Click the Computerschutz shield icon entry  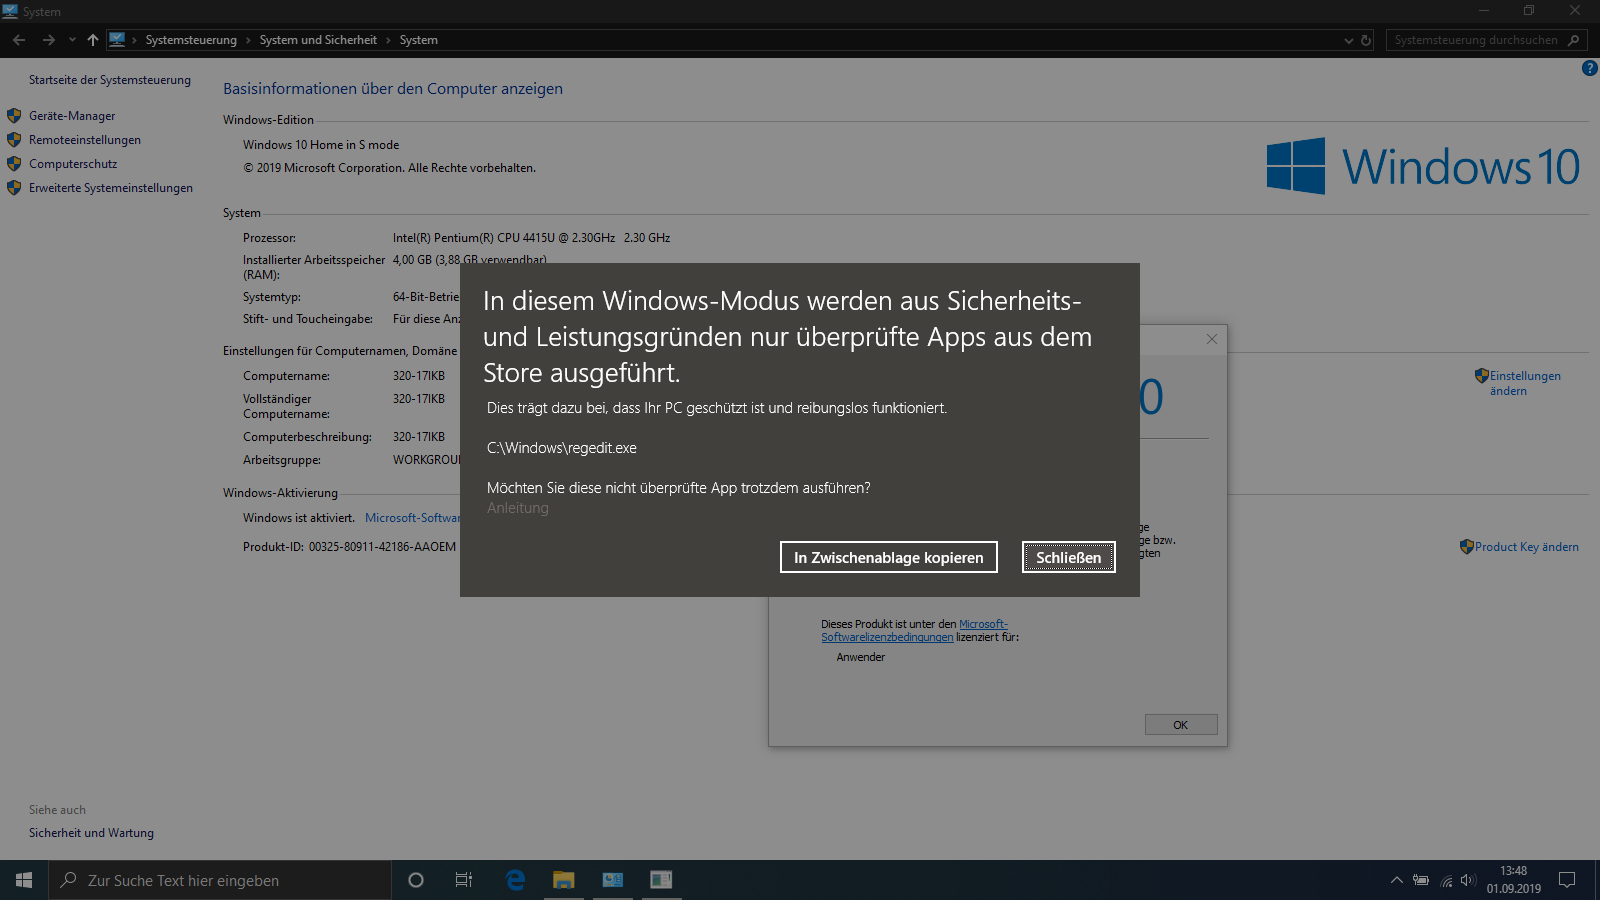[x=72, y=164]
